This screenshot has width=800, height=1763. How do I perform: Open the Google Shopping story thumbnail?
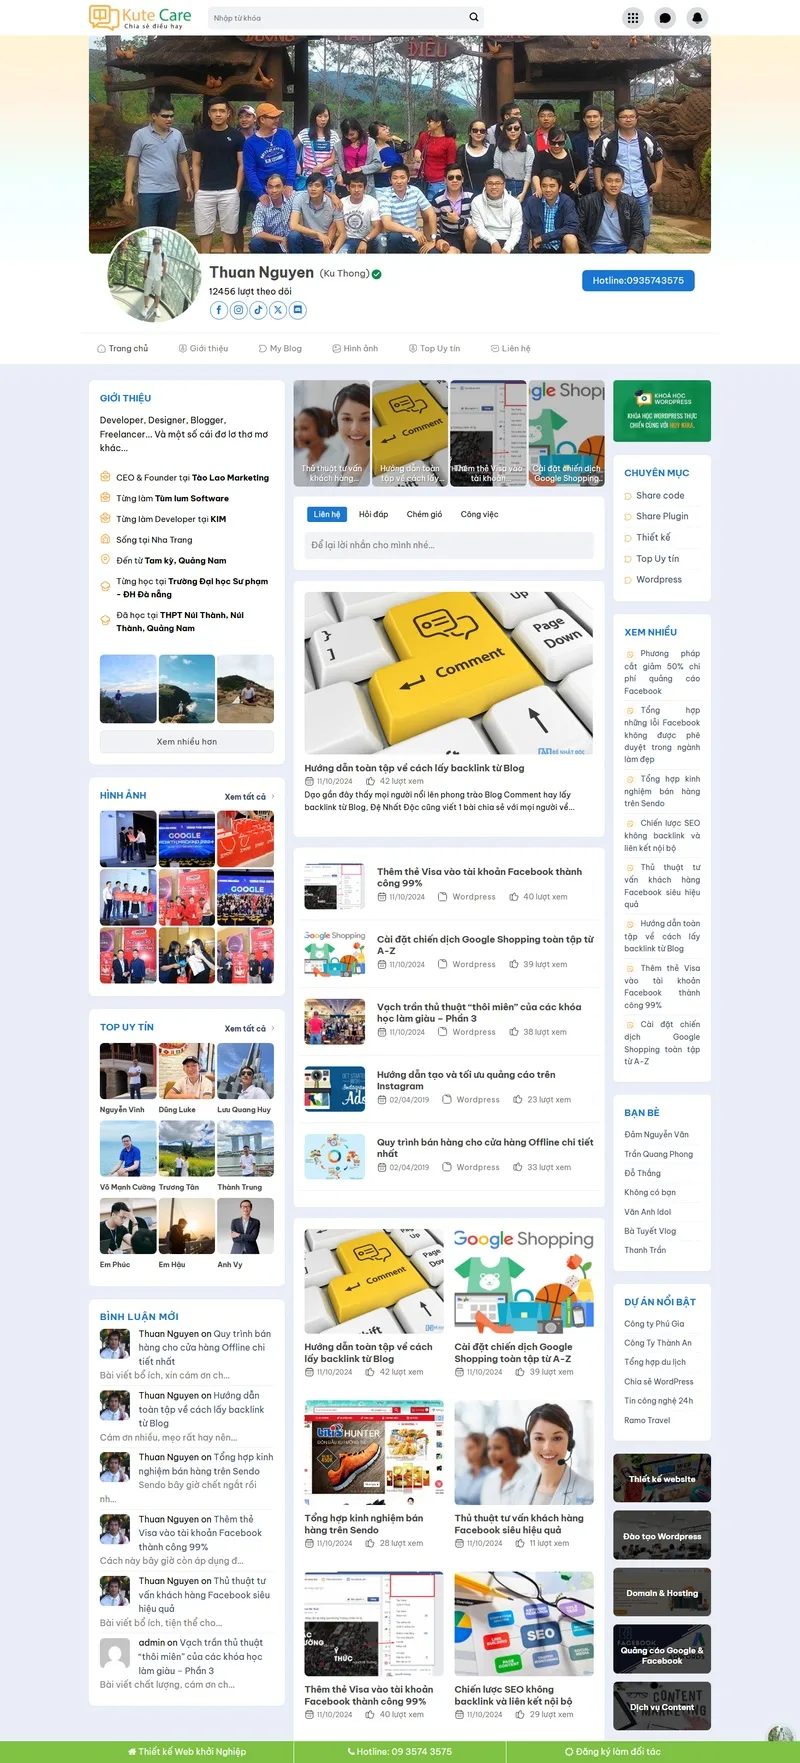click(567, 433)
